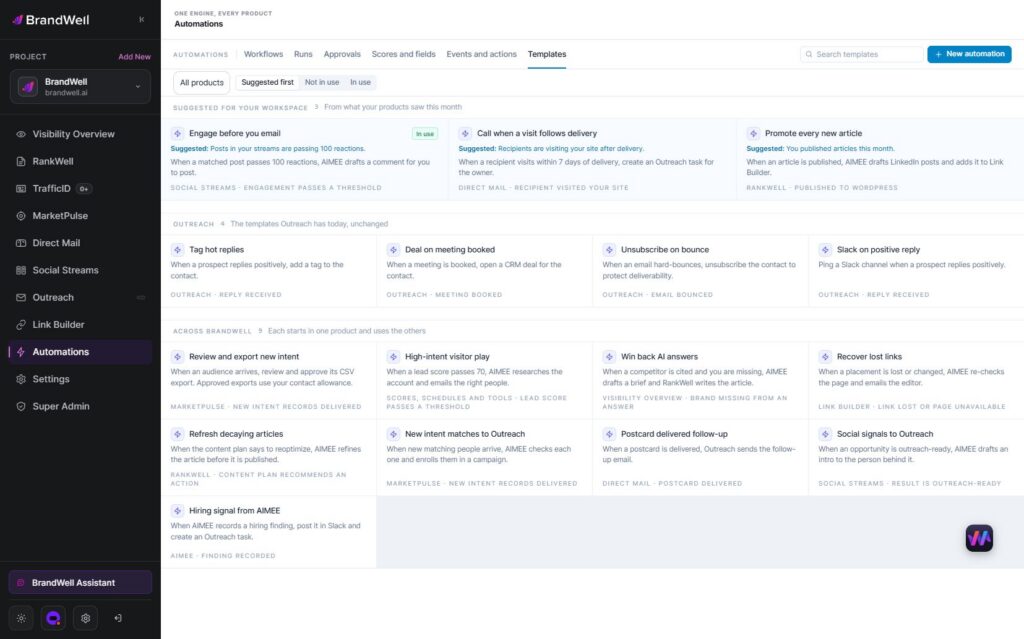The width and height of the screenshot is (1024, 639).
Task: Click icon of Promote every new article
Action: [x=753, y=133]
